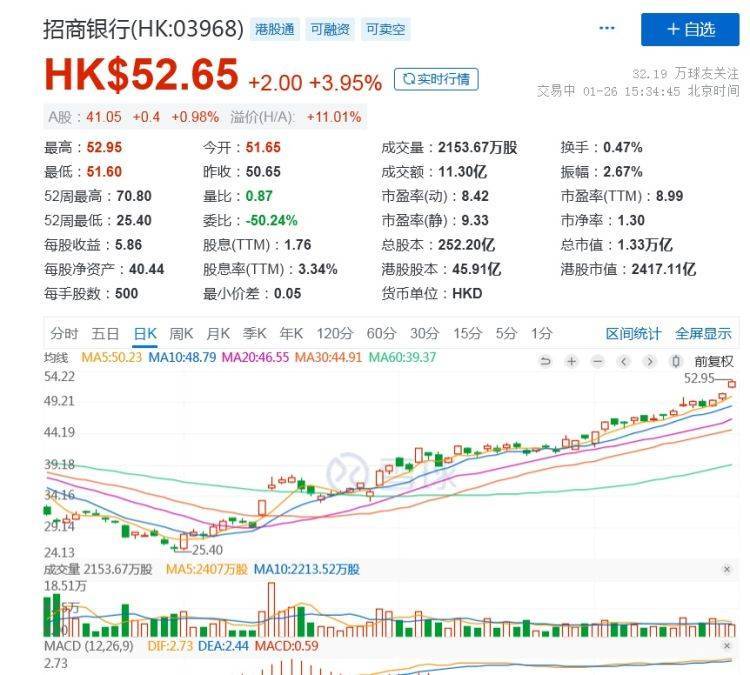750x675 pixels.
Task: Add stock with the 自选 button
Action: 690,30
